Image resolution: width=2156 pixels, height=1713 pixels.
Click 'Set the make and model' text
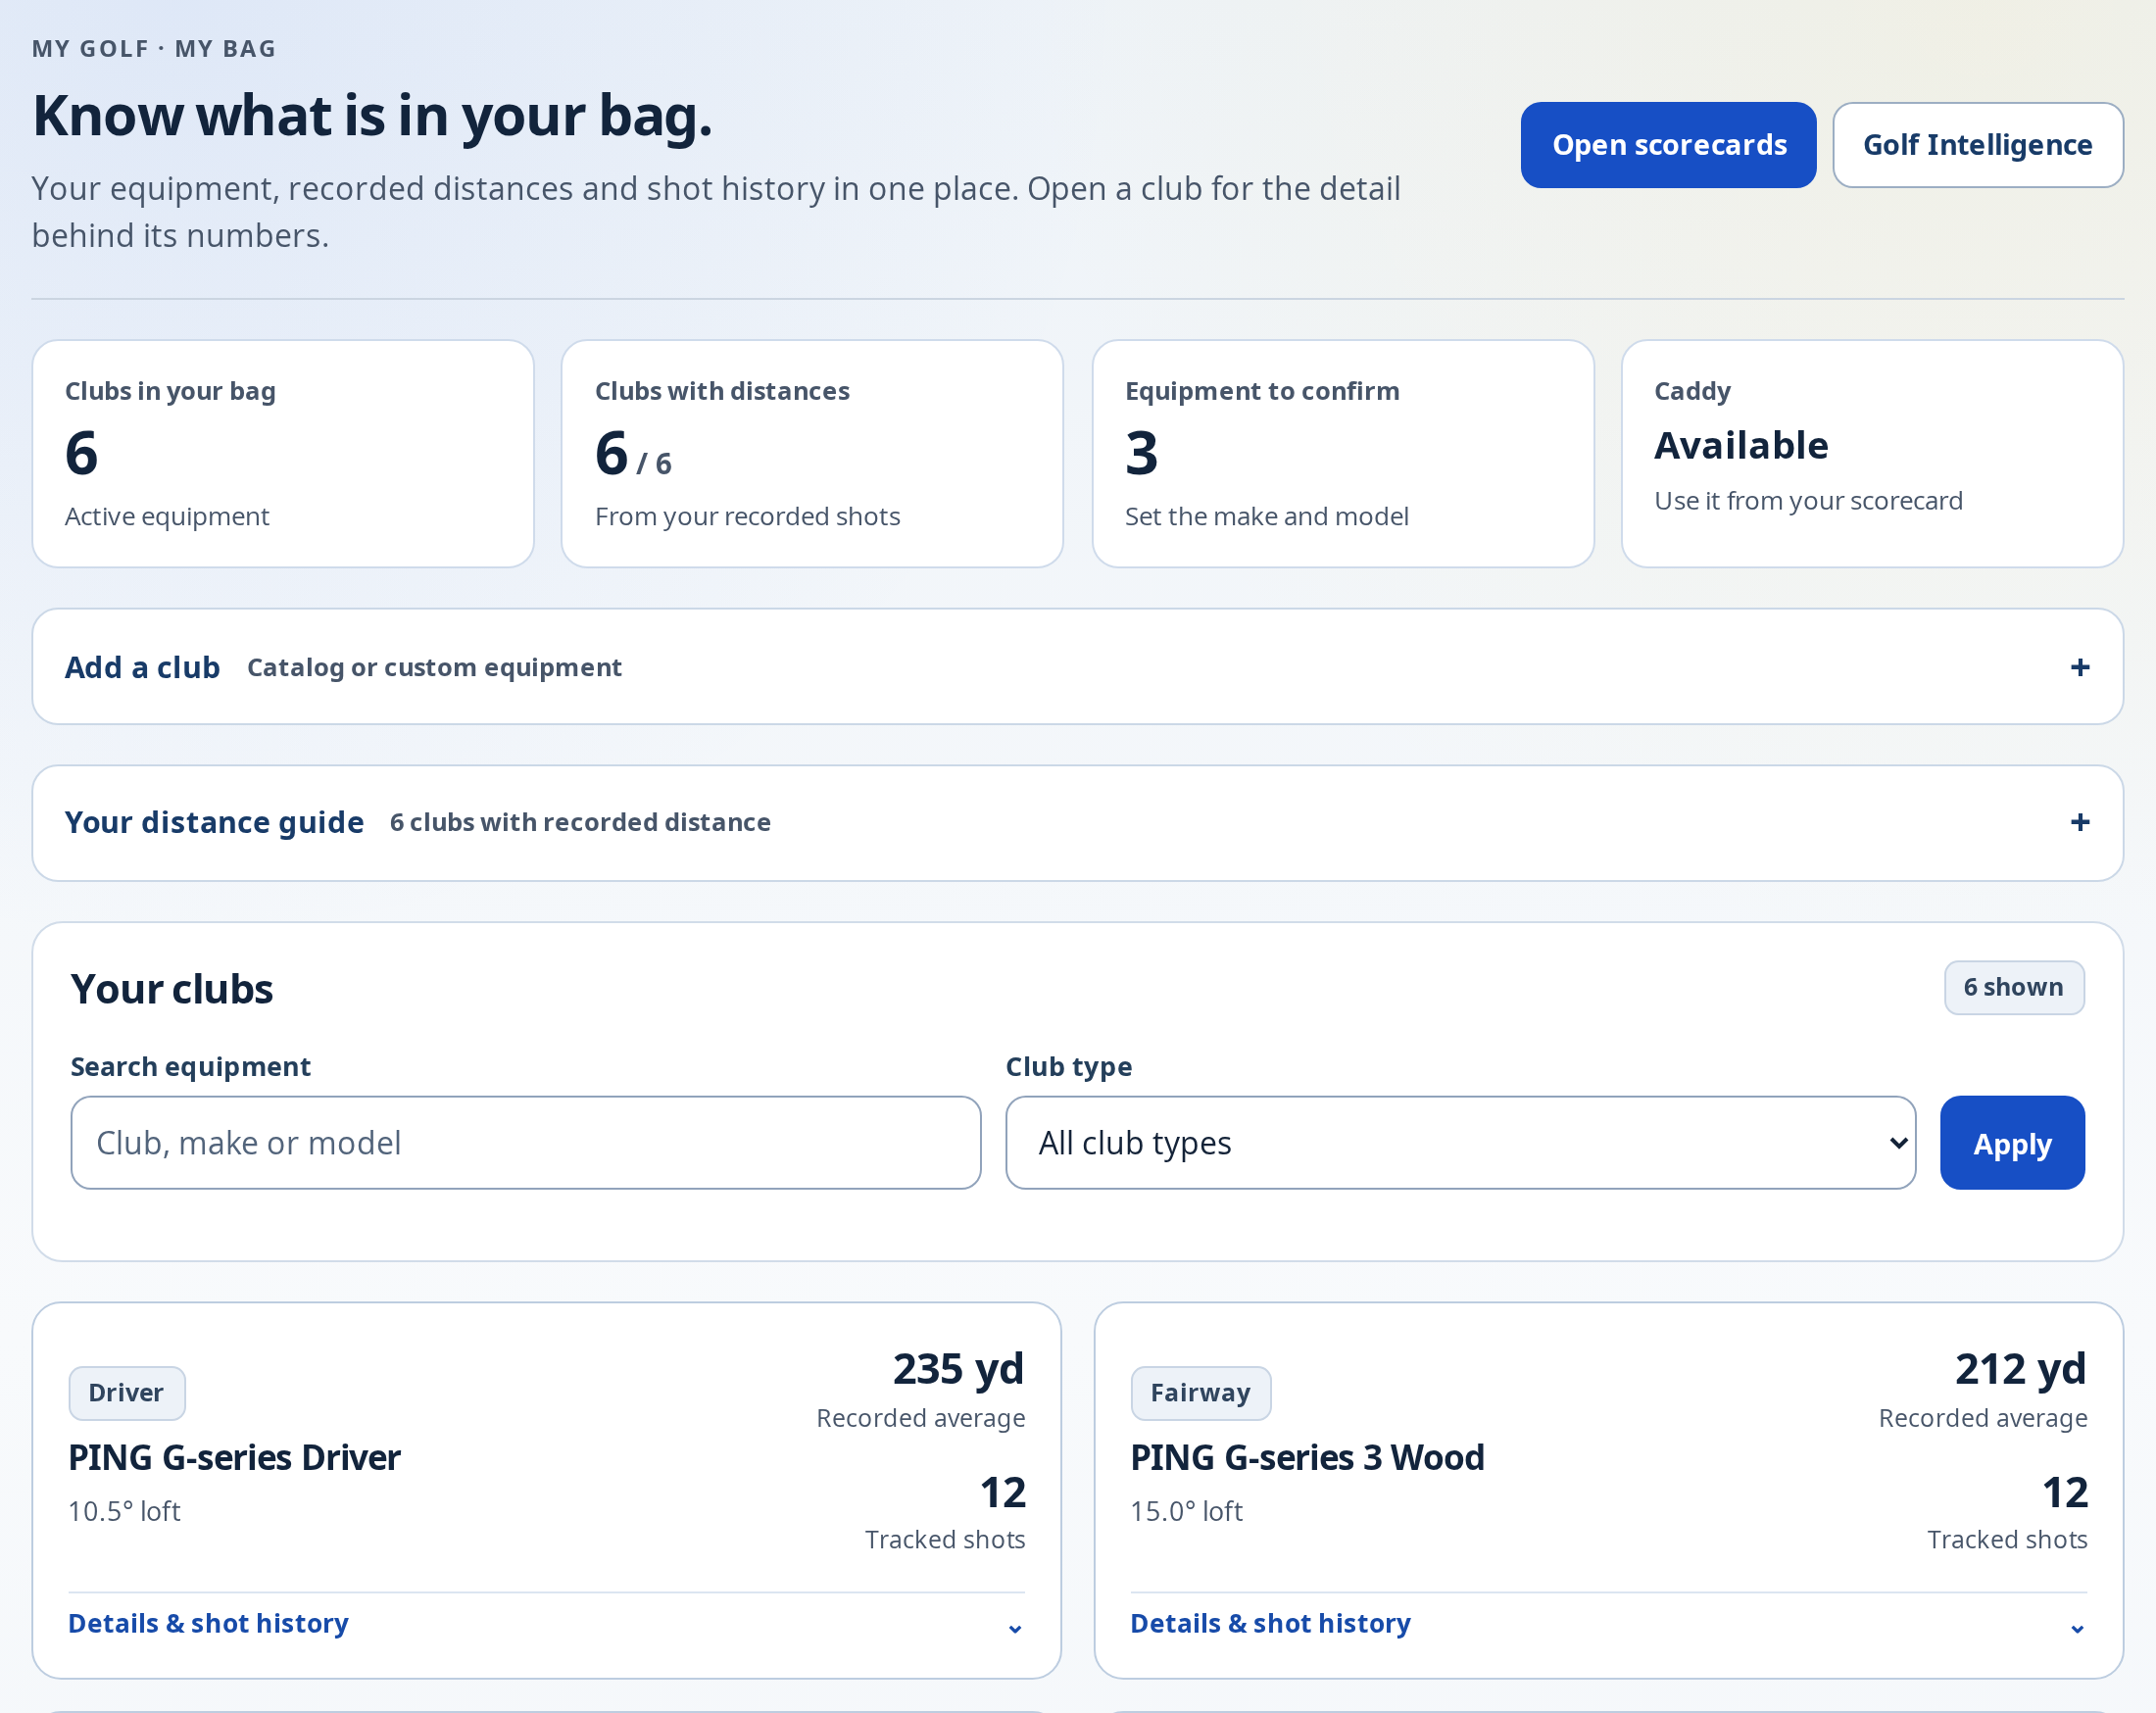(1266, 516)
